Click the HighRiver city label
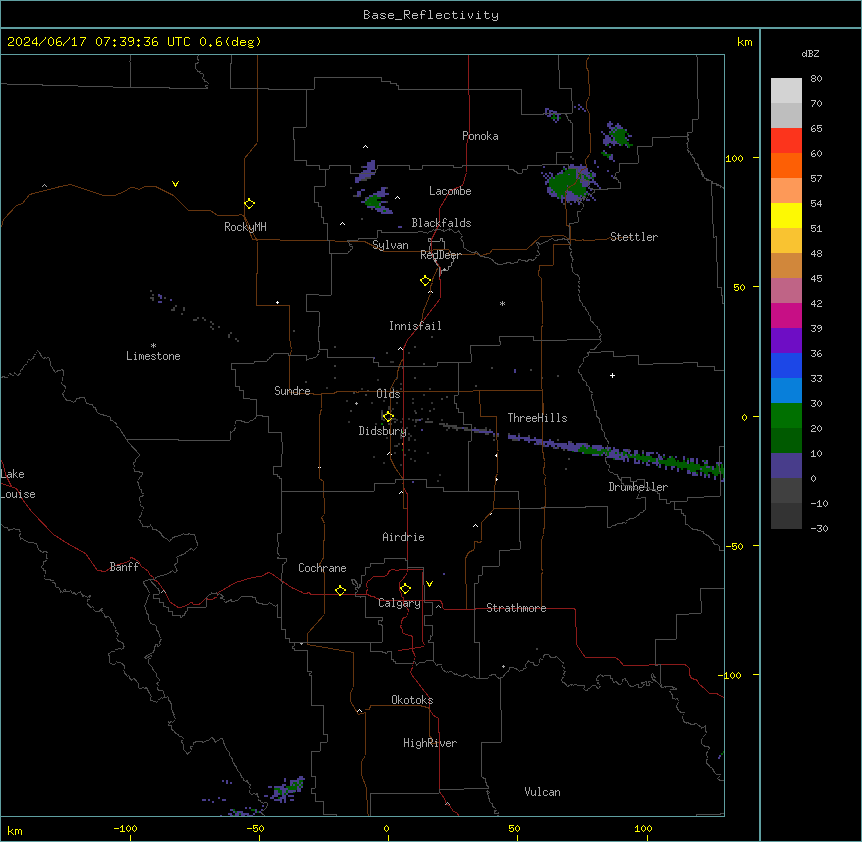The height and width of the screenshot is (842, 862). pos(430,743)
